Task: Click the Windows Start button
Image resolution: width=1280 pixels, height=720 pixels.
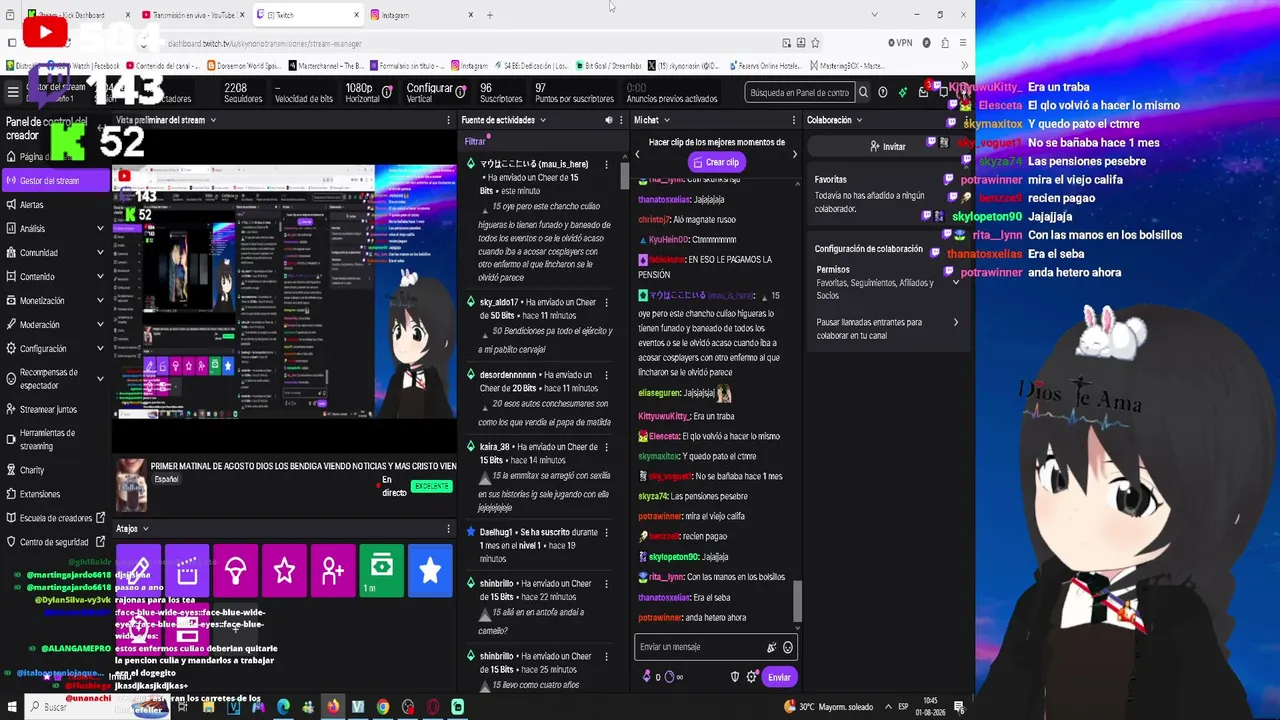Action: click(x=12, y=707)
